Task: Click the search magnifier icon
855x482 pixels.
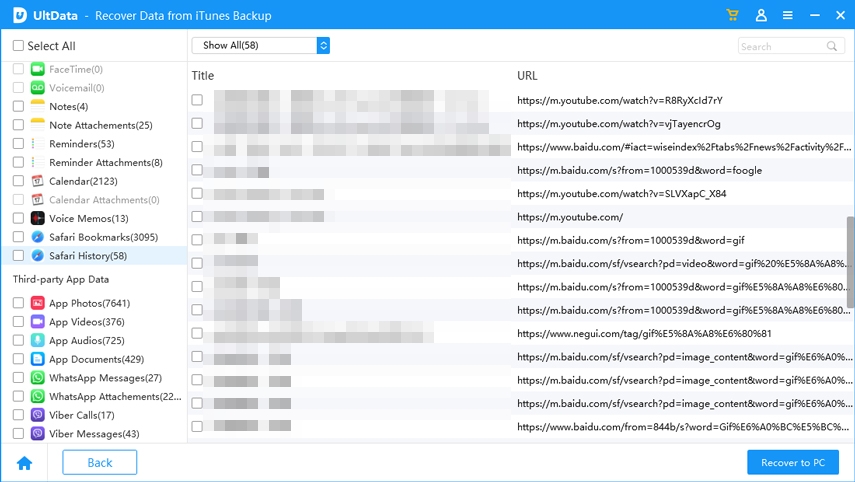Action: (832, 46)
